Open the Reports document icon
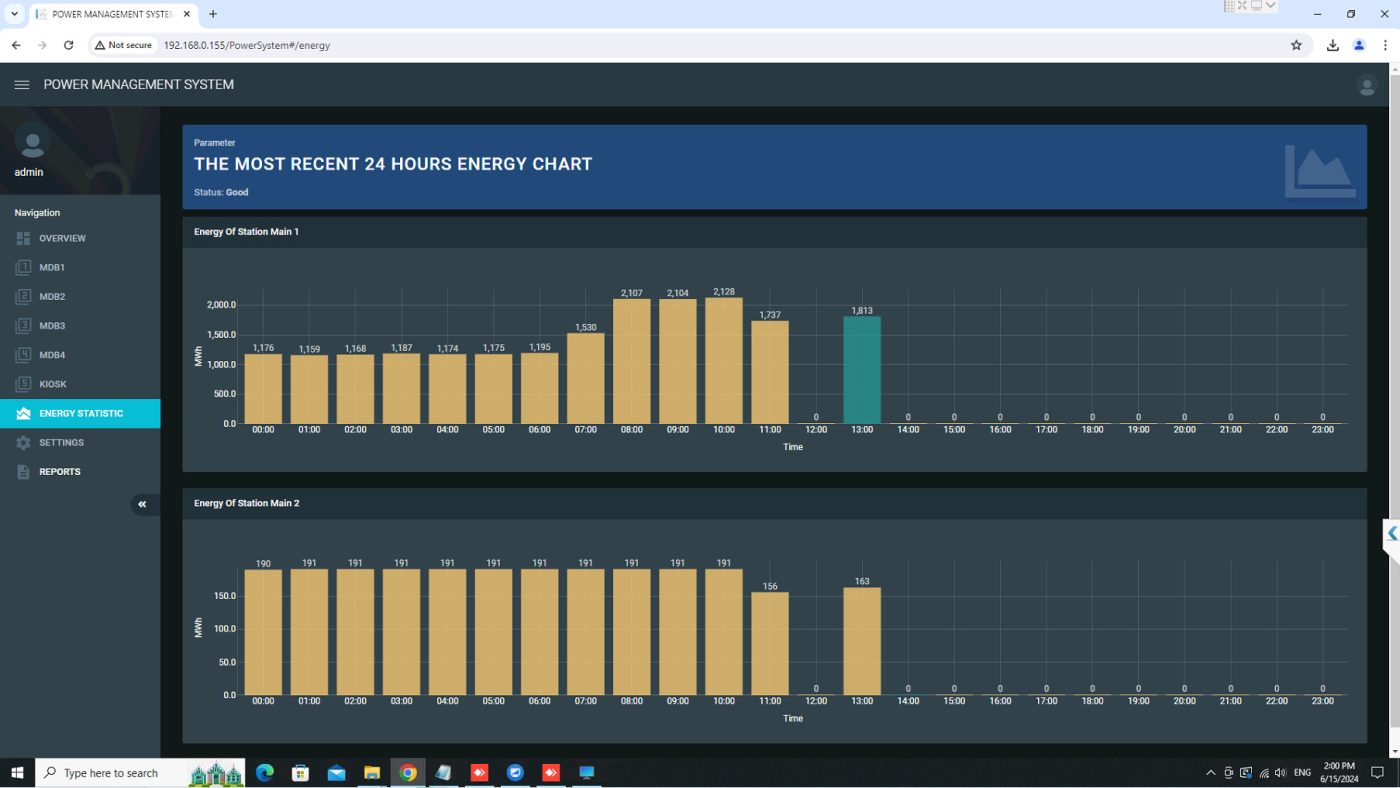Screen dimensions: 1400x788 tap(23, 472)
